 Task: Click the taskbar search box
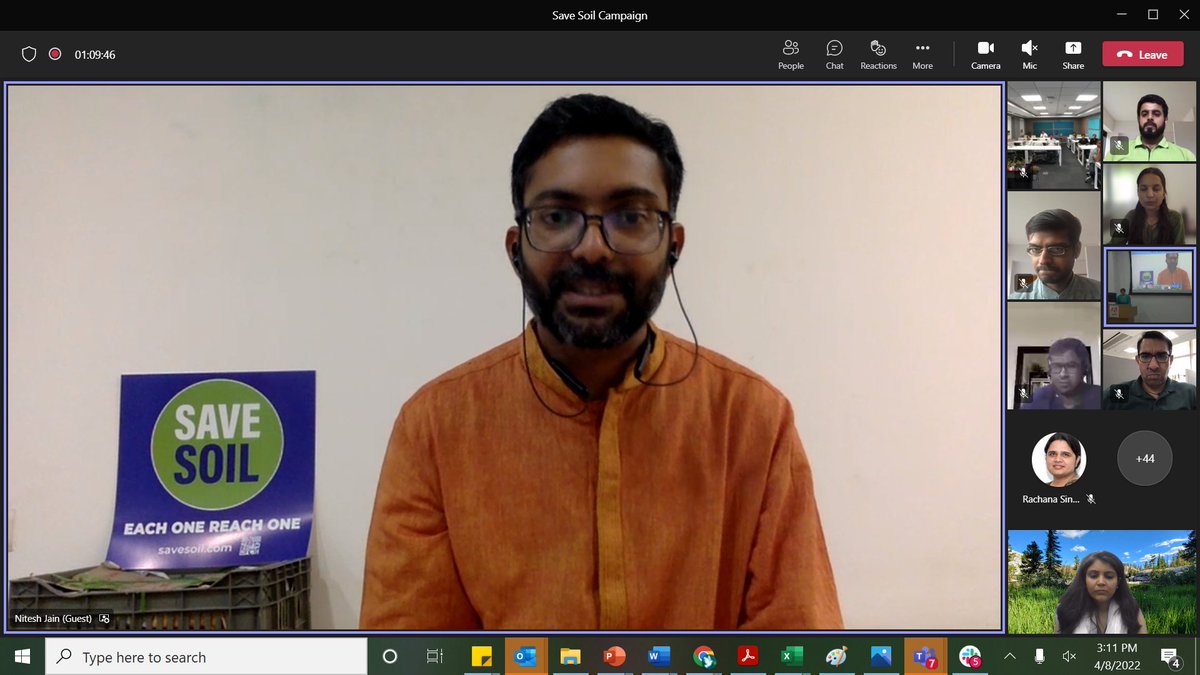click(207, 656)
